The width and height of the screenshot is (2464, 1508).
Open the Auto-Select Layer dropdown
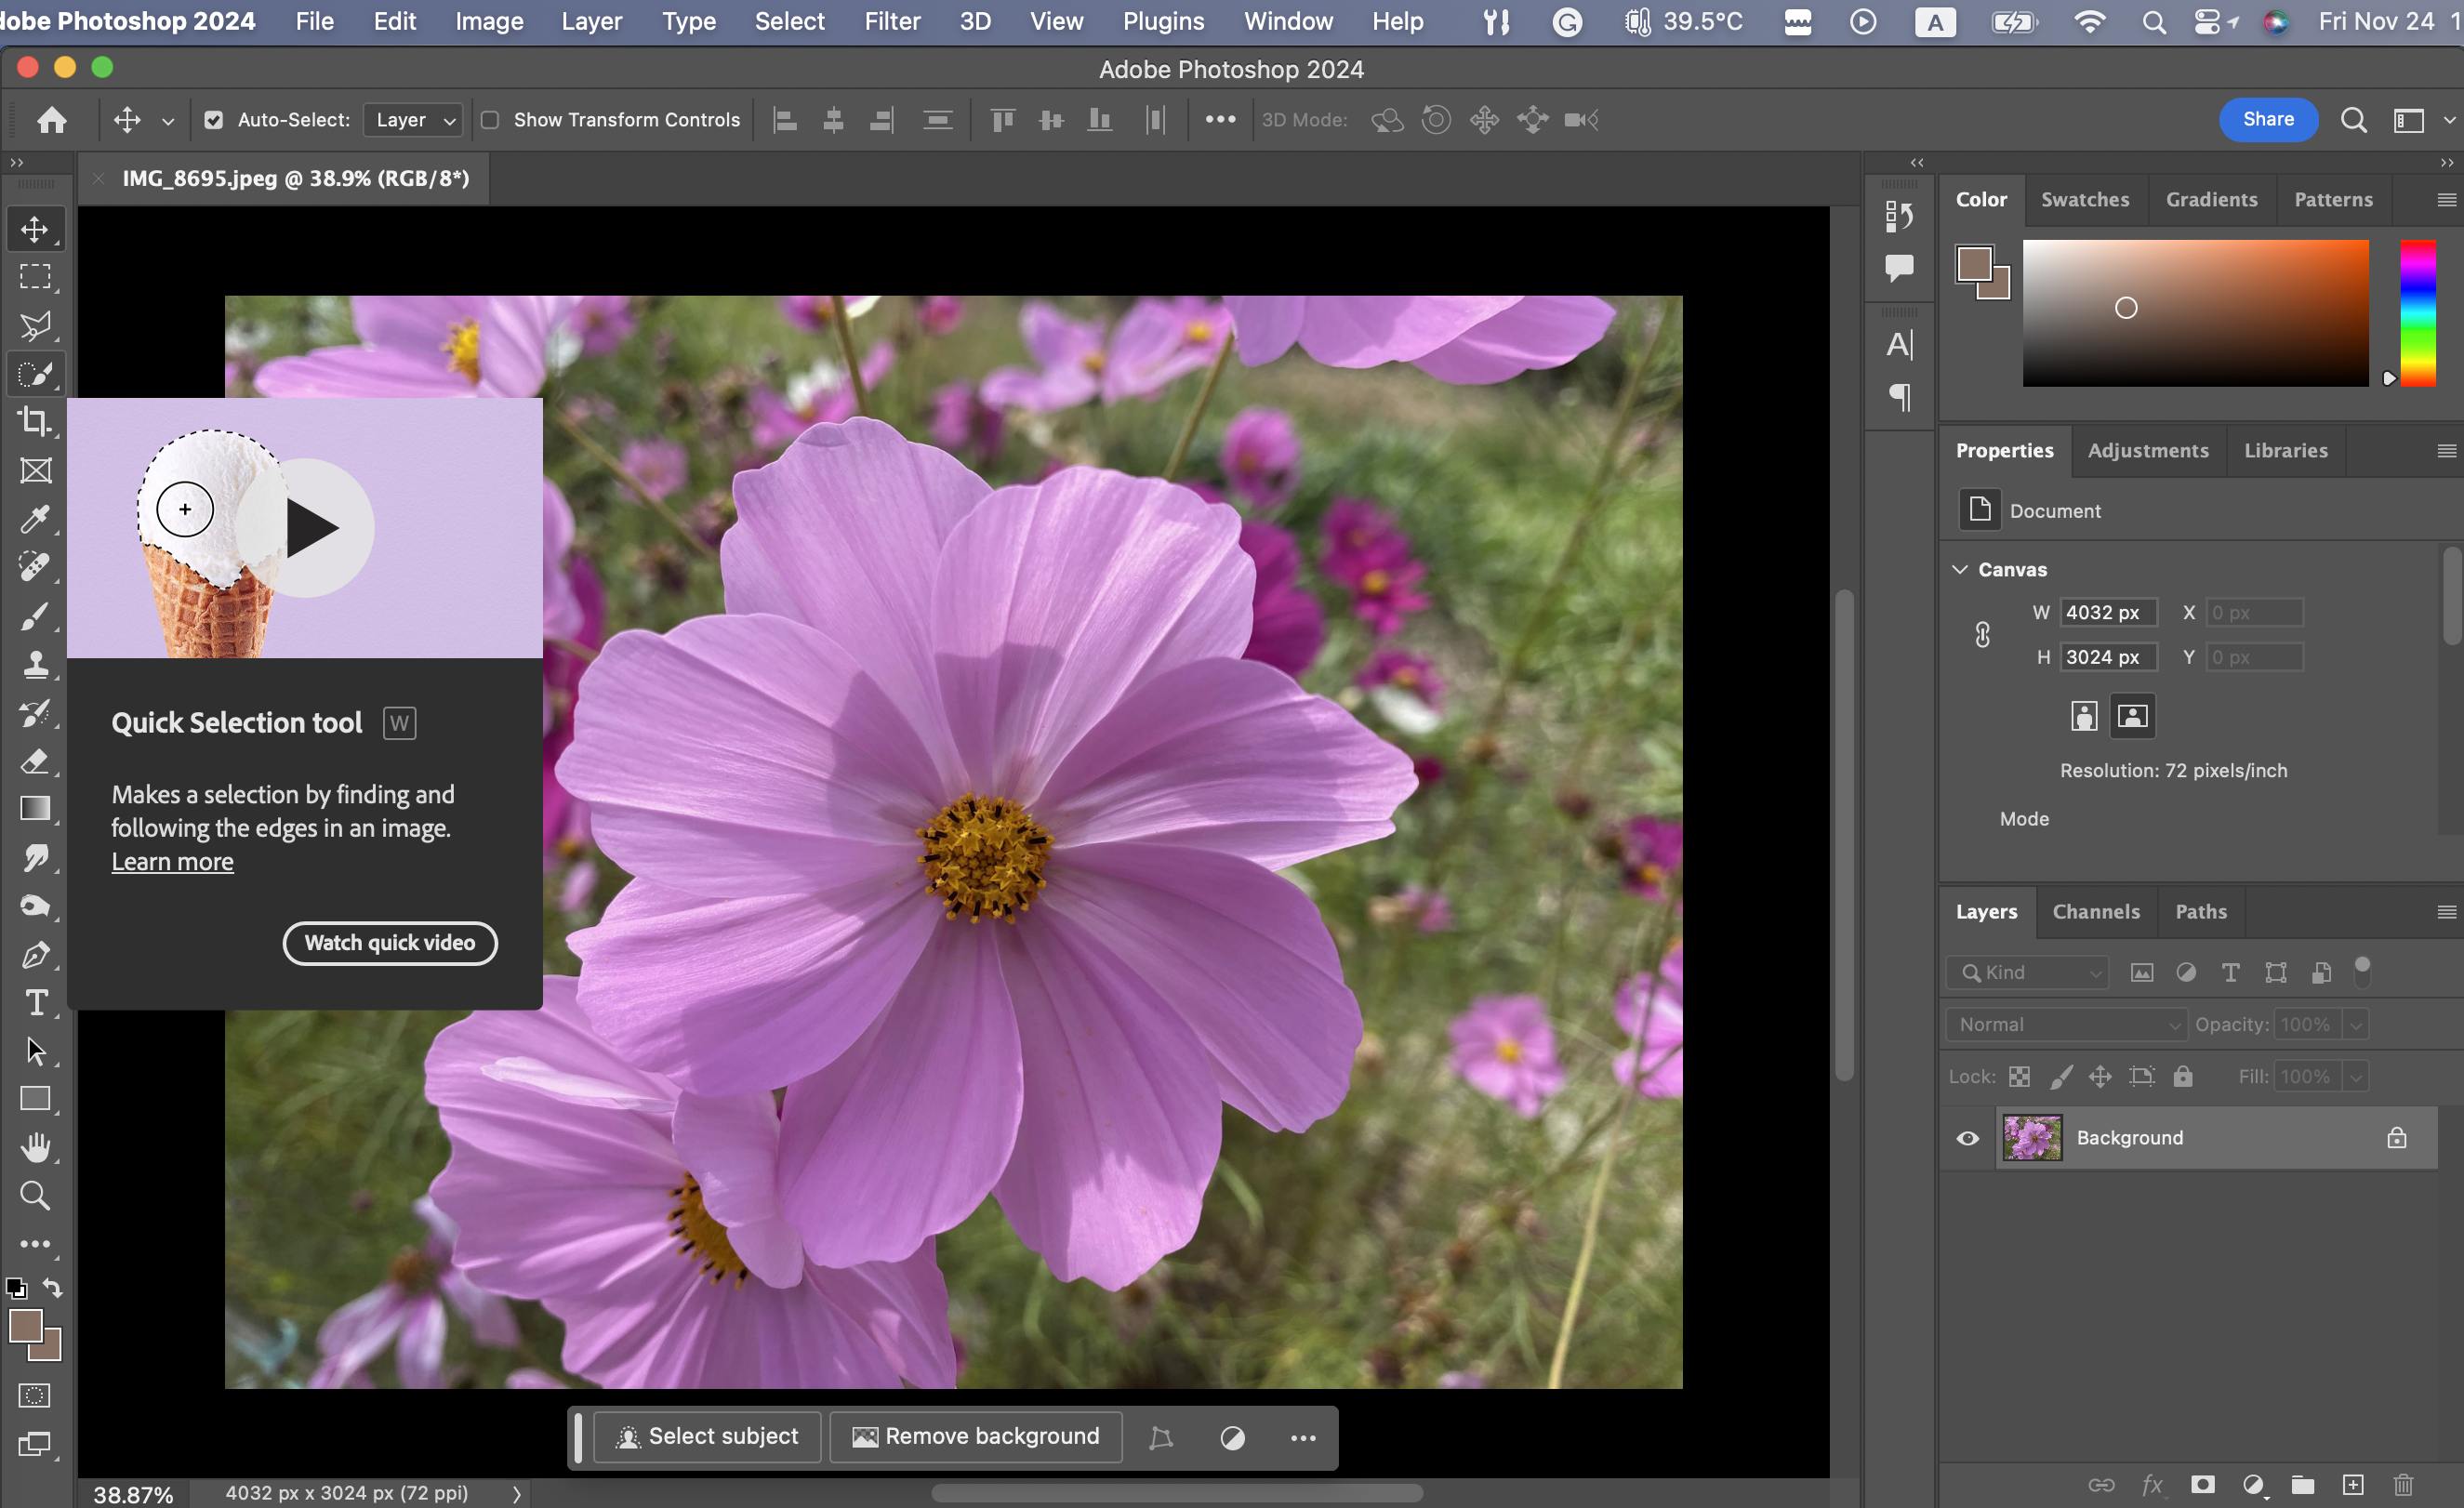[x=413, y=120]
